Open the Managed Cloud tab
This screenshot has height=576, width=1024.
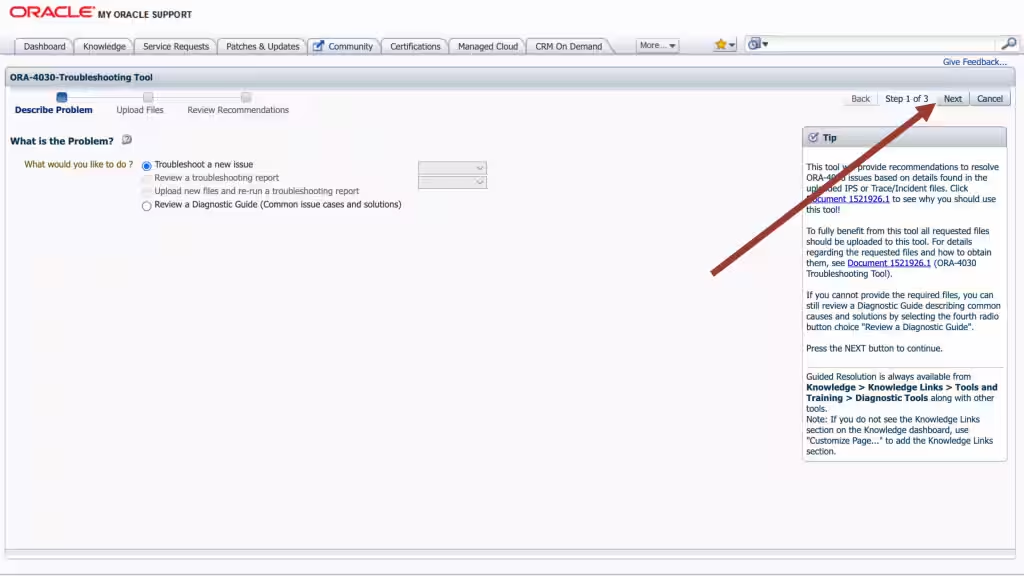[x=488, y=46]
